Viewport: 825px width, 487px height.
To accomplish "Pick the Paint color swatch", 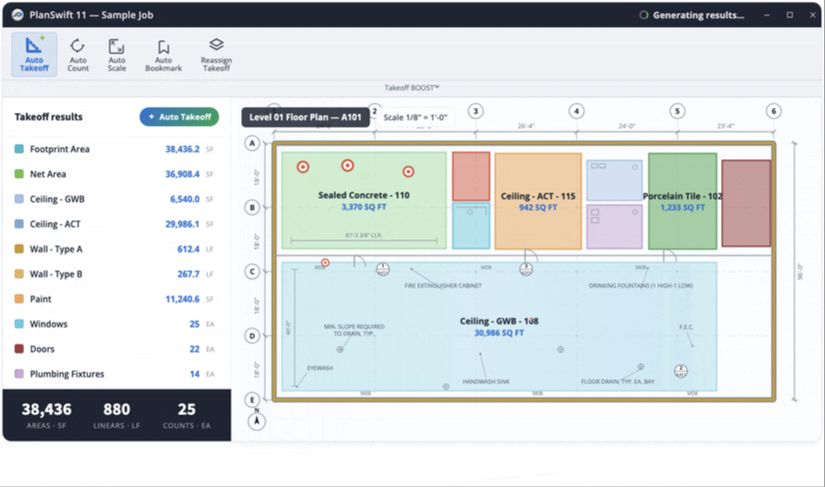I will point(19,299).
